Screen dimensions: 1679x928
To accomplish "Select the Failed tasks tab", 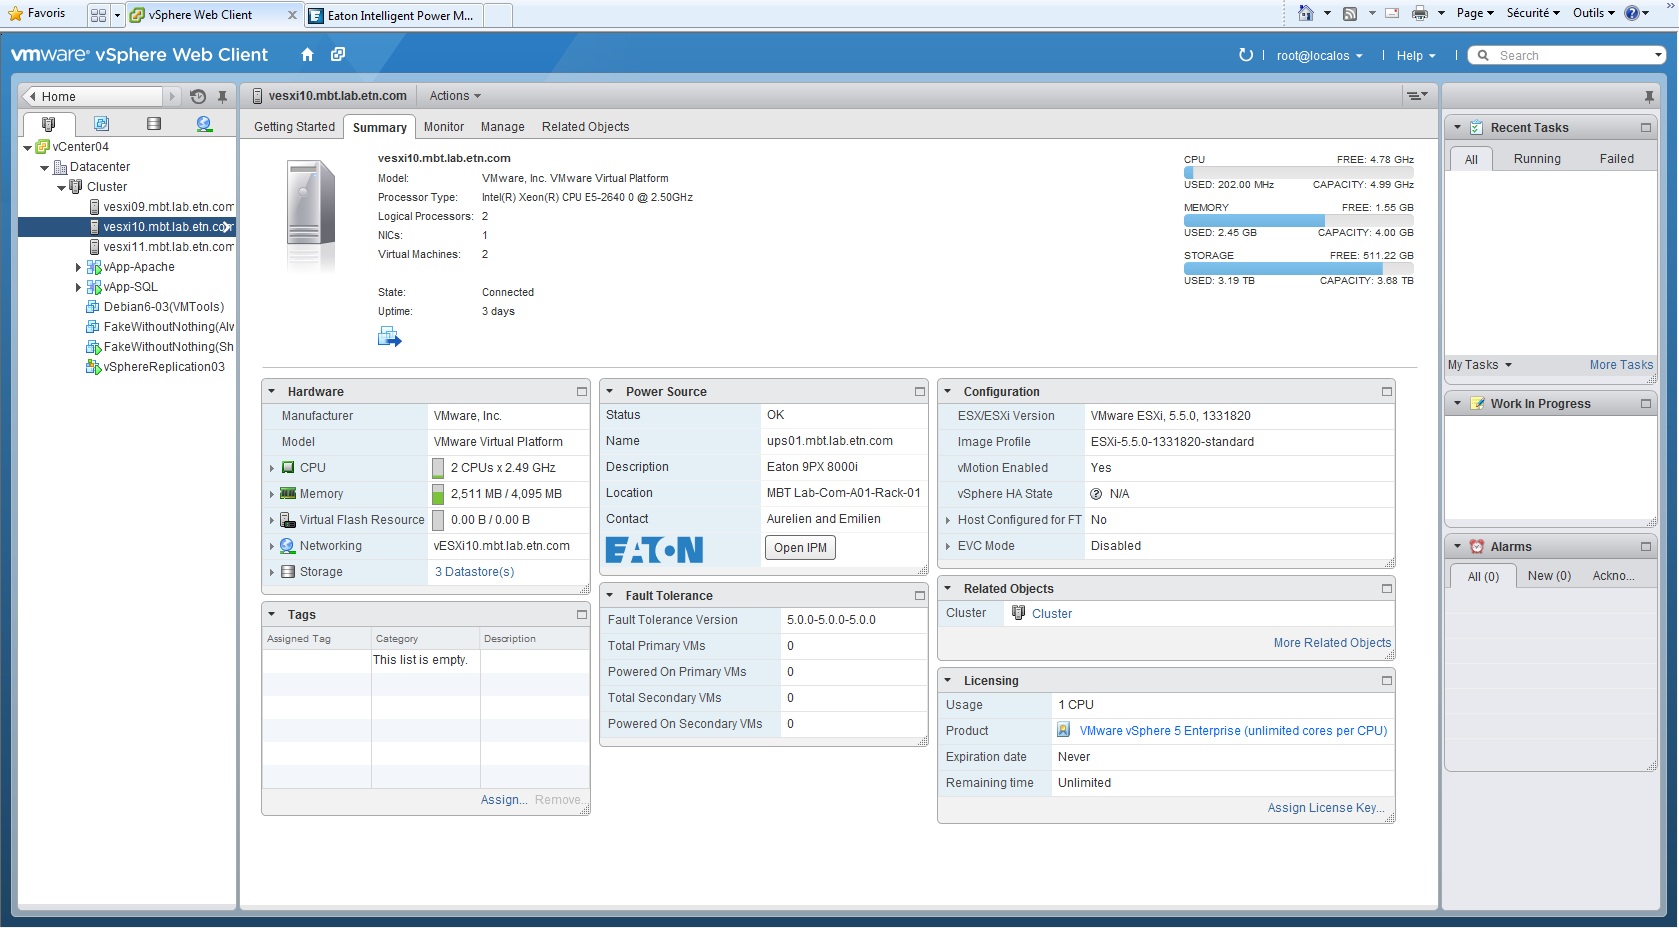I will (1615, 159).
